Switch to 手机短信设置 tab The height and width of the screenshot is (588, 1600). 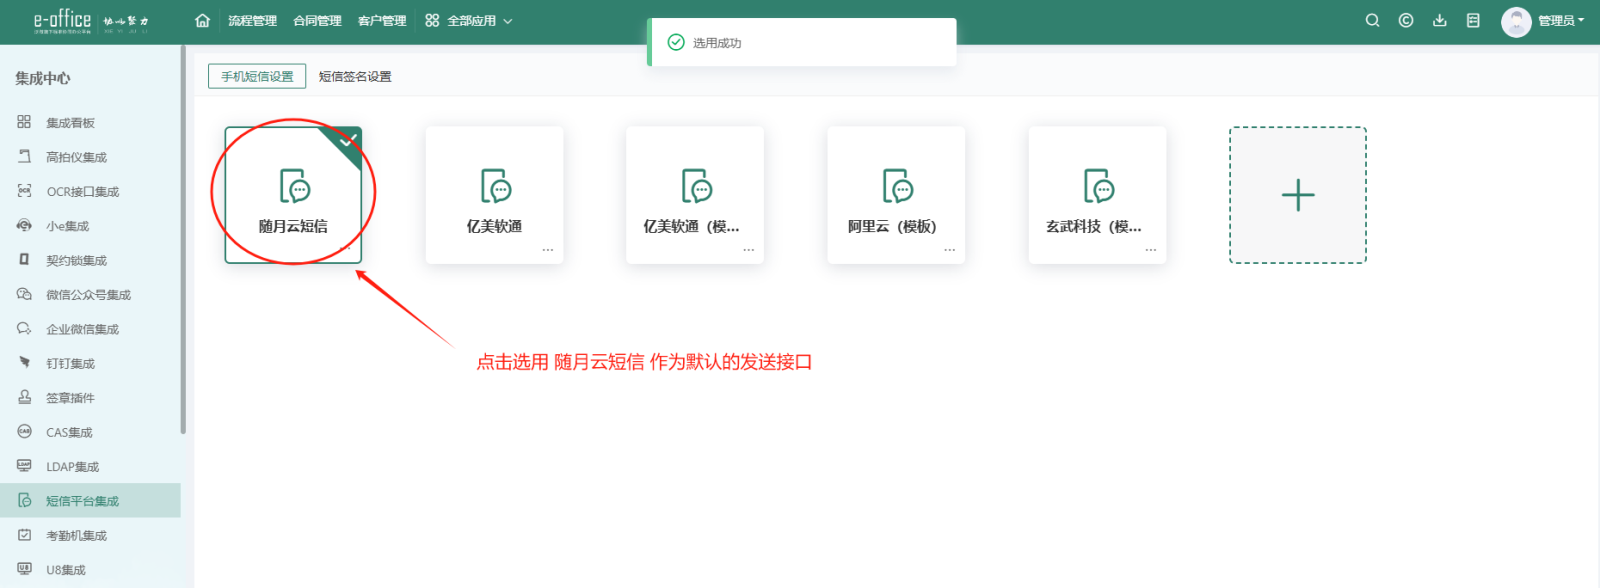pyautogui.click(x=257, y=76)
